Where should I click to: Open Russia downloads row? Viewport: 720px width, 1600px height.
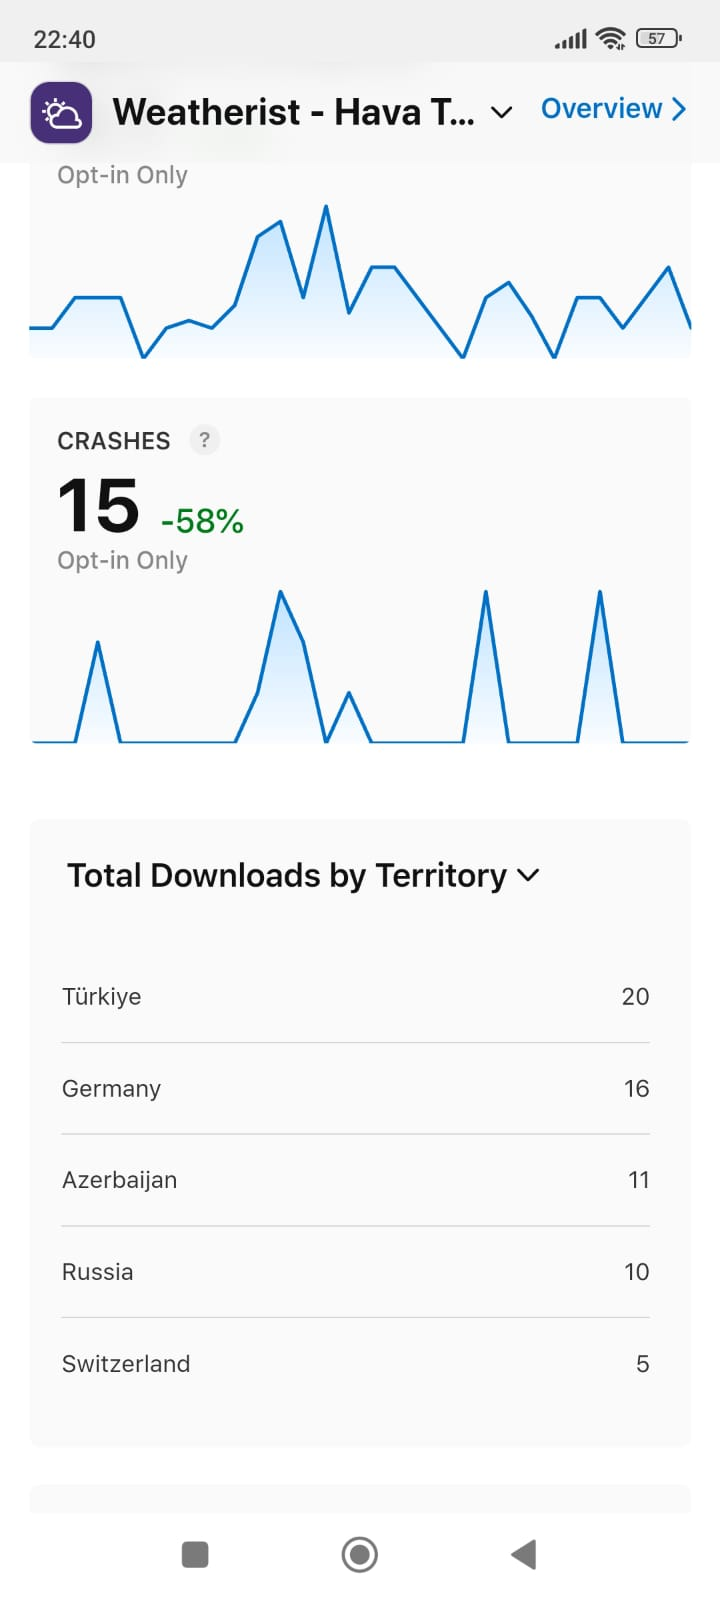(355, 1272)
